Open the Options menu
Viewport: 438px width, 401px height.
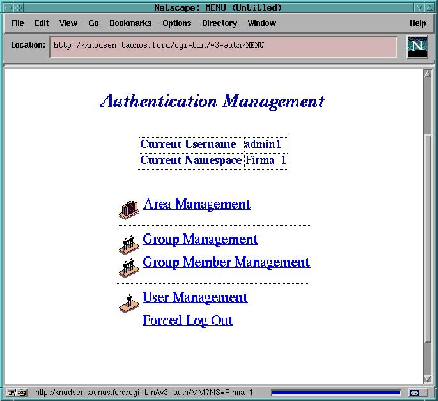(177, 23)
